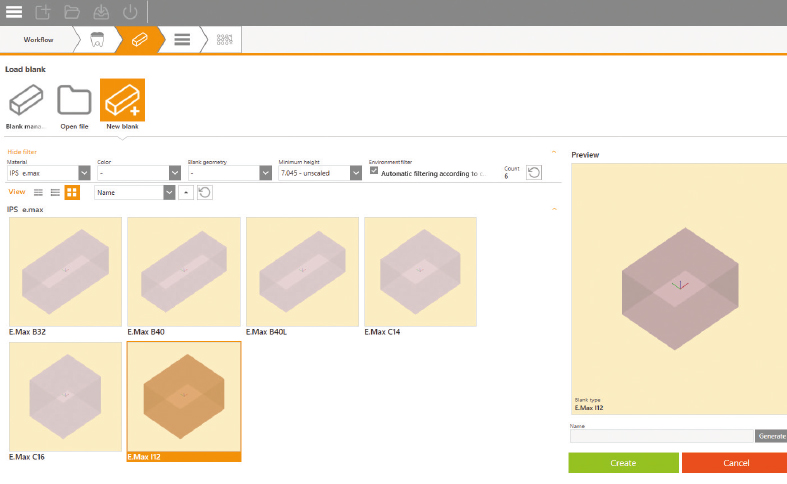
Task: Open the Color dropdown
Action: pyautogui.click(x=139, y=173)
